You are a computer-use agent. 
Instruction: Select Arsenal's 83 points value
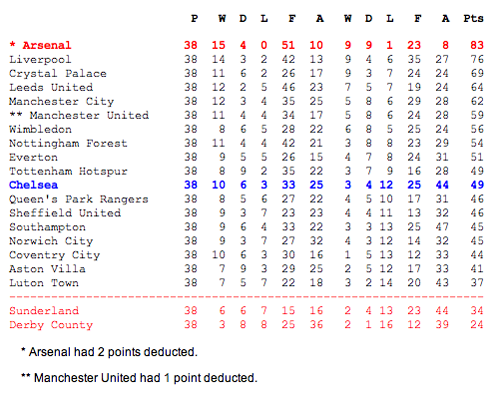(477, 45)
